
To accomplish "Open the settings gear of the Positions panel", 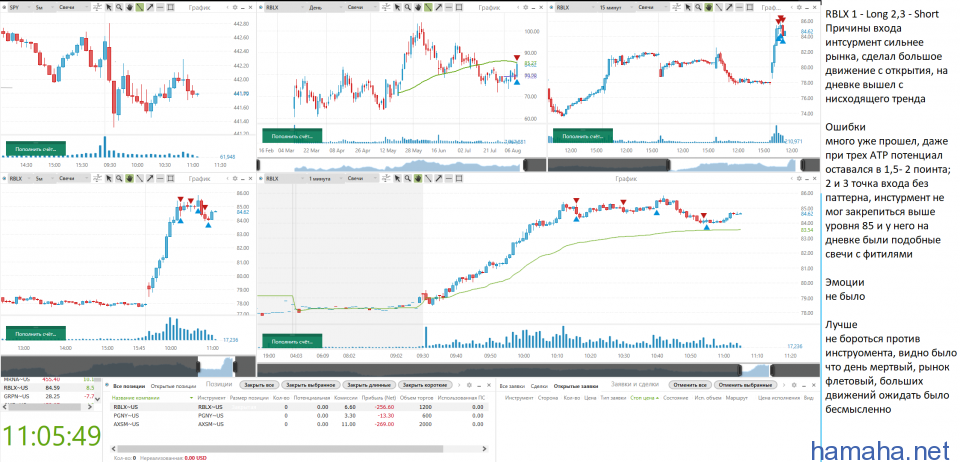I will pyautogui.click(x=469, y=385).
